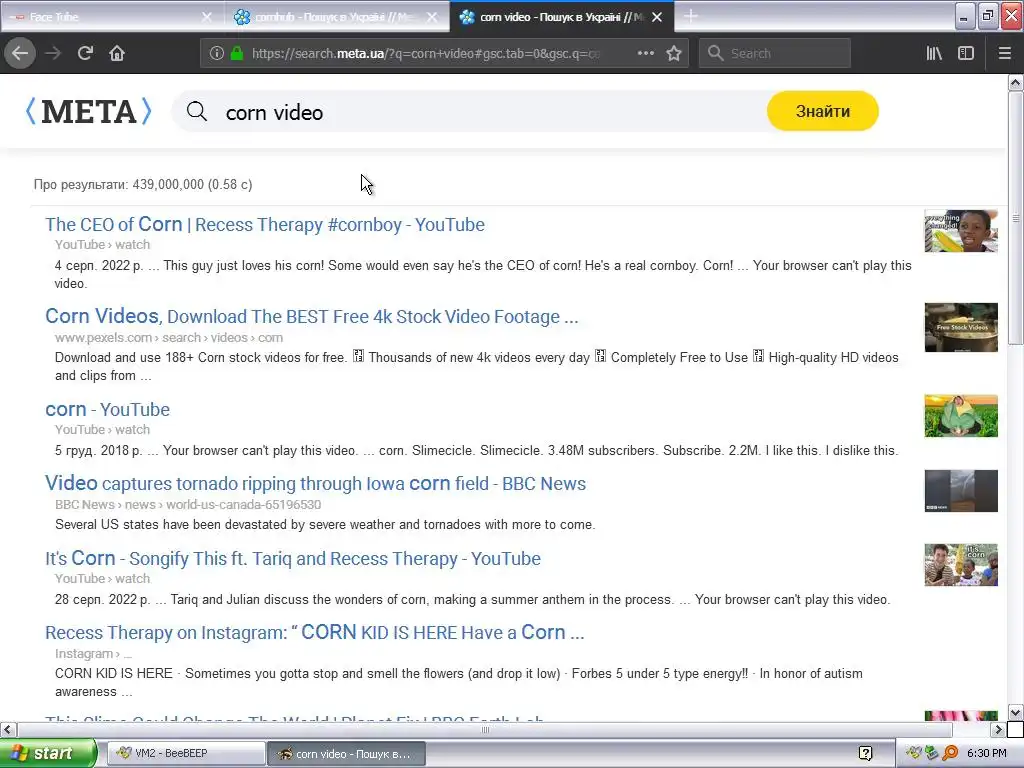This screenshot has width=1024, height=768.
Task: Click 'BBC News › news › world-us-canada-65196530' breadcrumb
Action: click(188, 504)
